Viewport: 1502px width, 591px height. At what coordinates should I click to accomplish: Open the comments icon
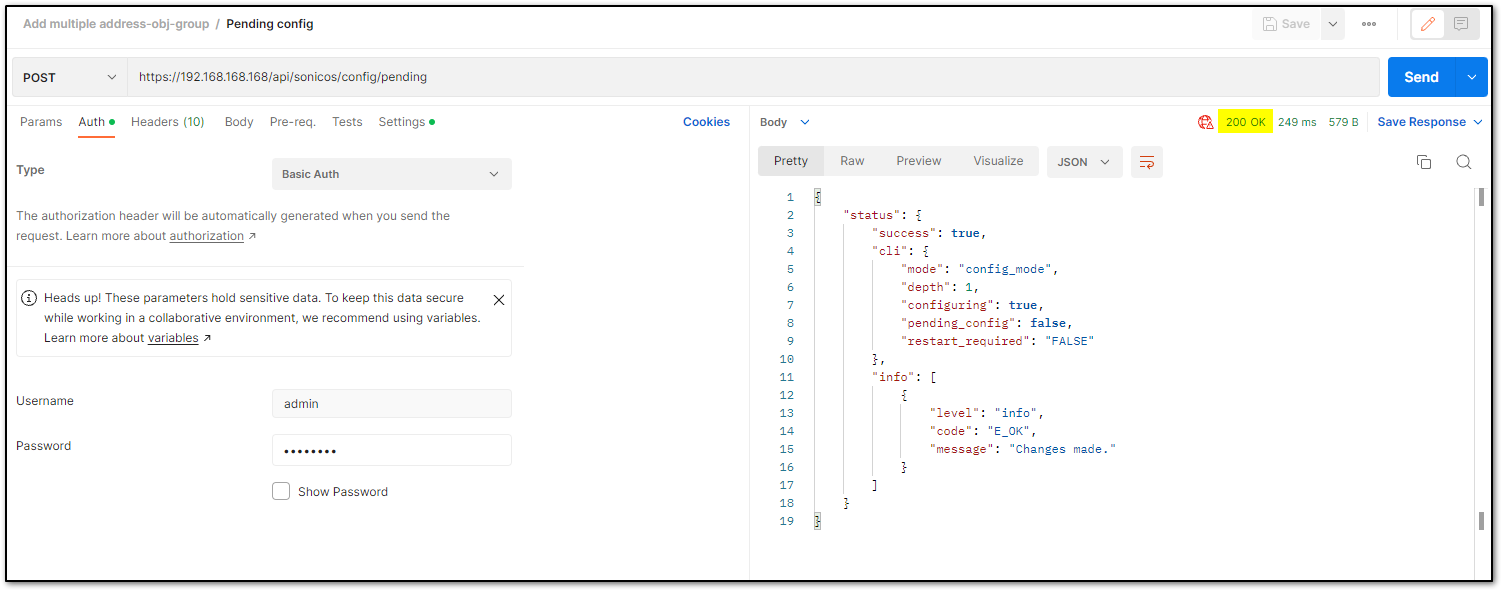pos(1461,24)
